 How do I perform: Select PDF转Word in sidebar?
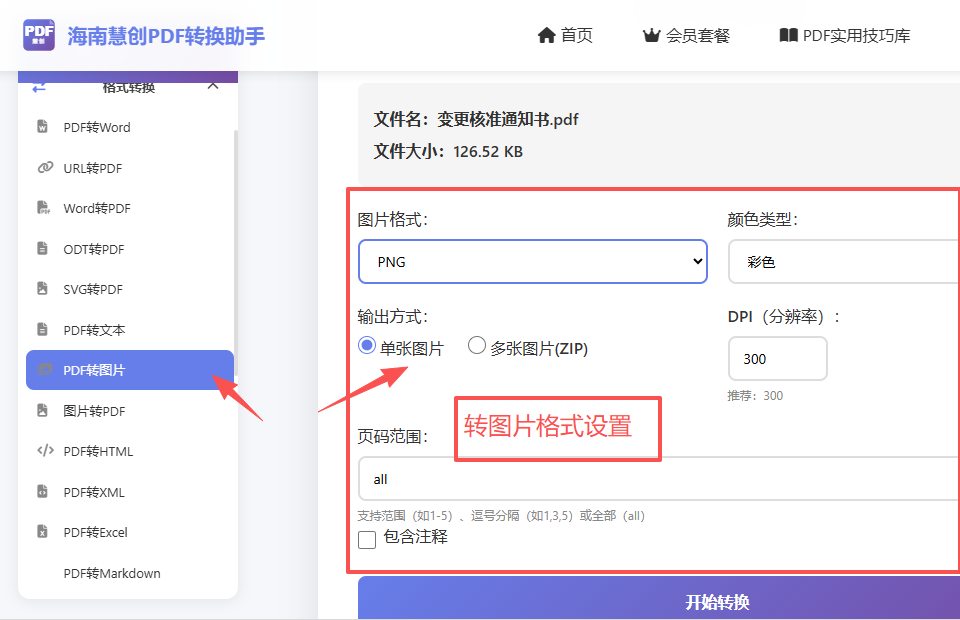point(130,127)
